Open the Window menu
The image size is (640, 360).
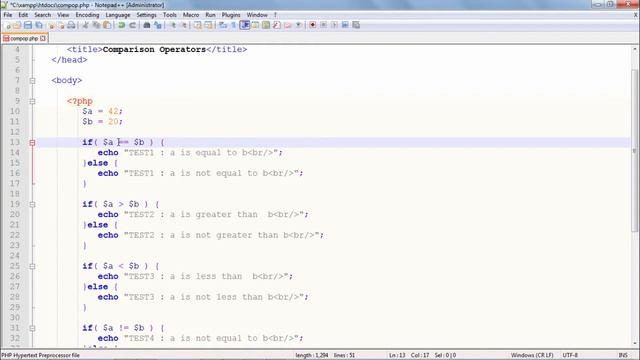tap(257, 15)
